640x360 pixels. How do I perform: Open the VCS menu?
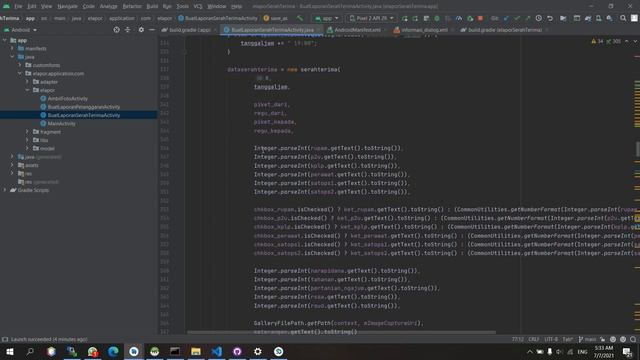pos(198,7)
